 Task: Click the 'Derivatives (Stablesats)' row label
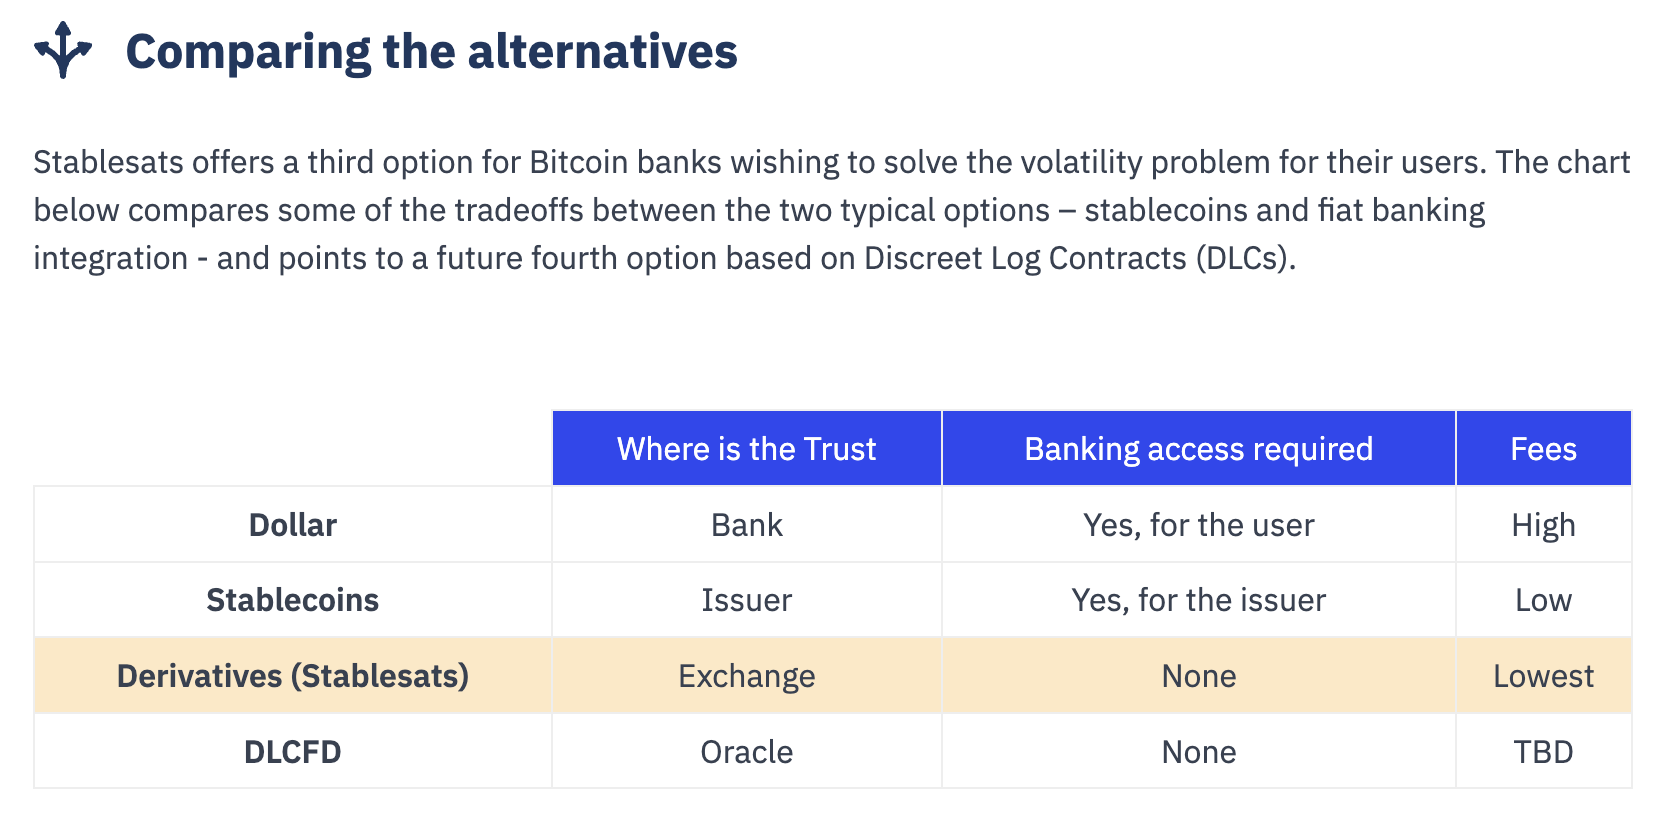[292, 676]
